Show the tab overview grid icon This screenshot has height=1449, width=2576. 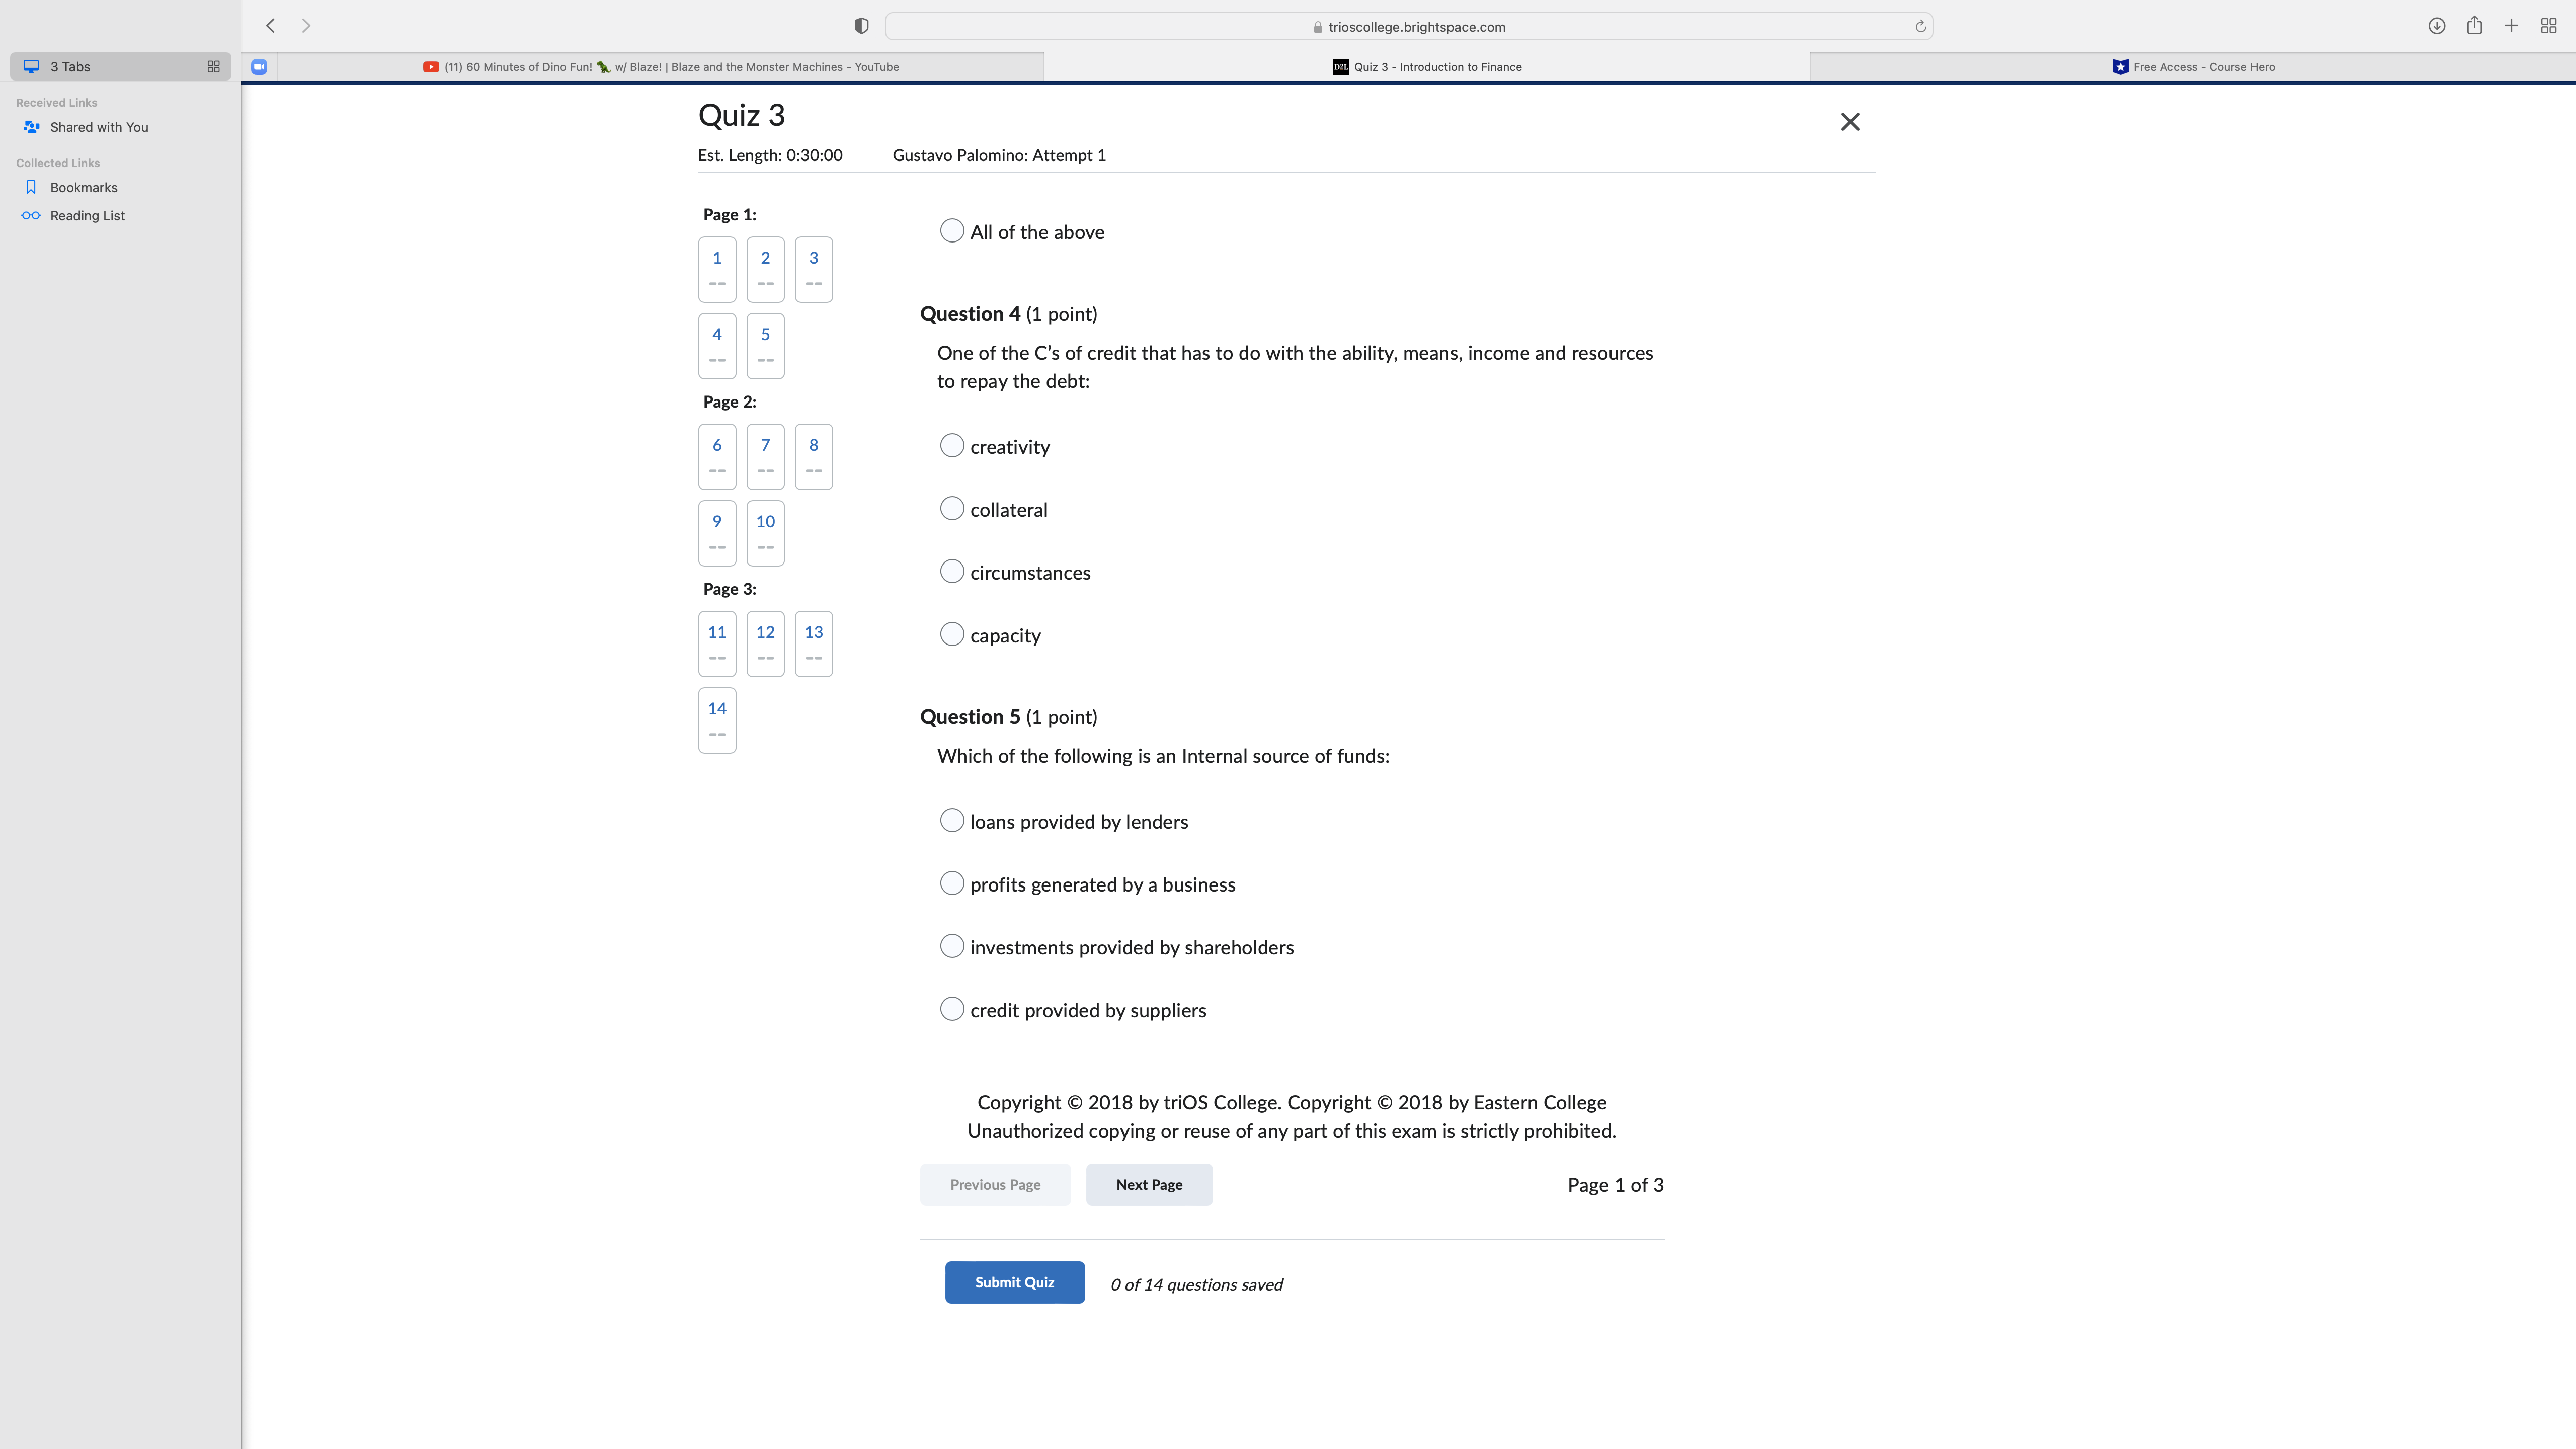pyautogui.click(x=2549, y=26)
